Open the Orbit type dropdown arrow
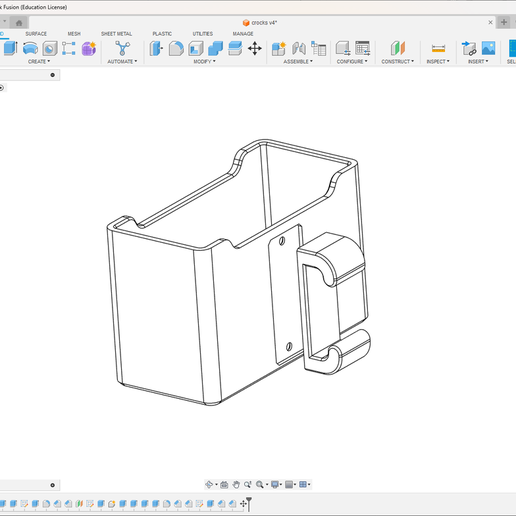The width and height of the screenshot is (516, 516). [216, 485]
